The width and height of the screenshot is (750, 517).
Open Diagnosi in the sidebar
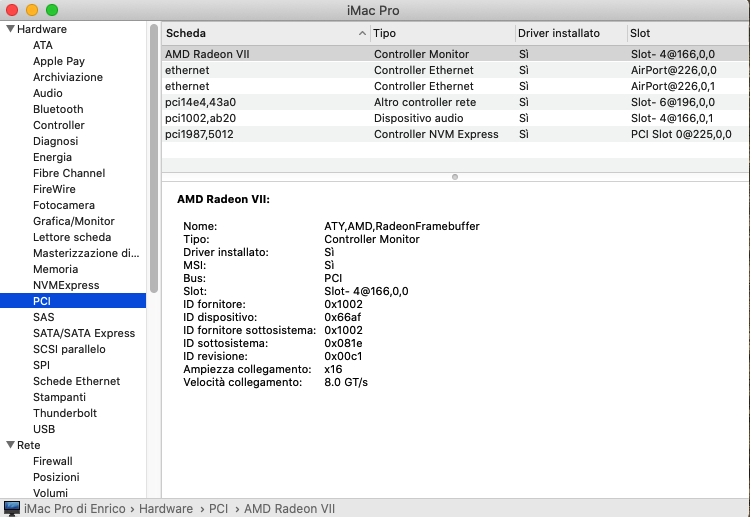pyautogui.click(x=55, y=141)
